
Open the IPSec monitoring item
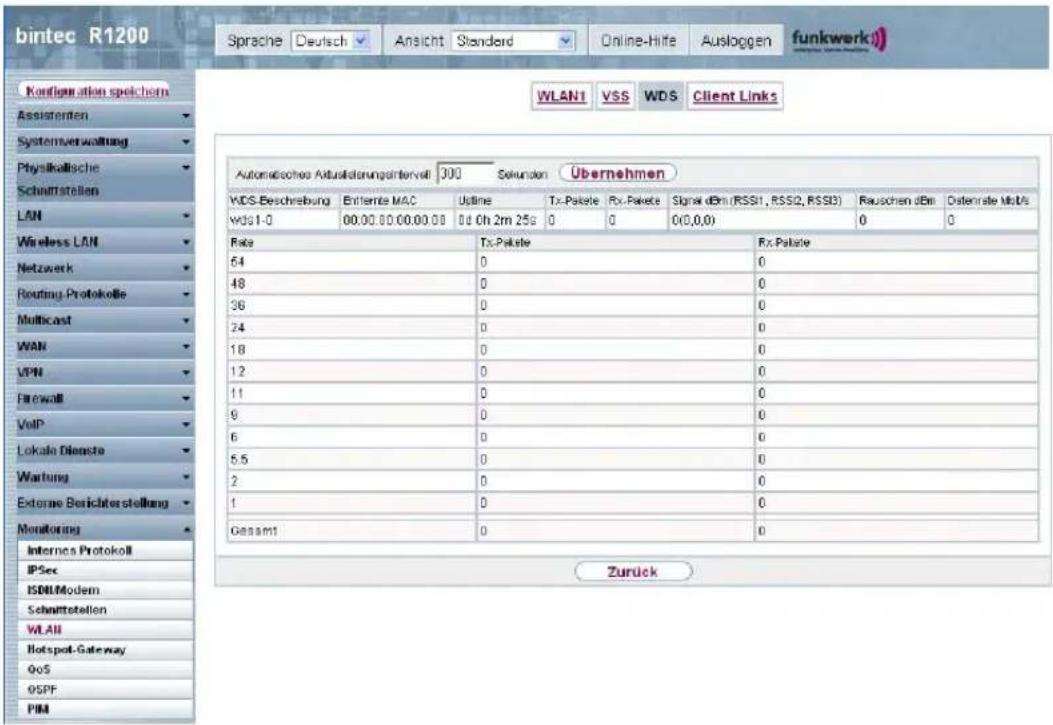(x=106, y=570)
